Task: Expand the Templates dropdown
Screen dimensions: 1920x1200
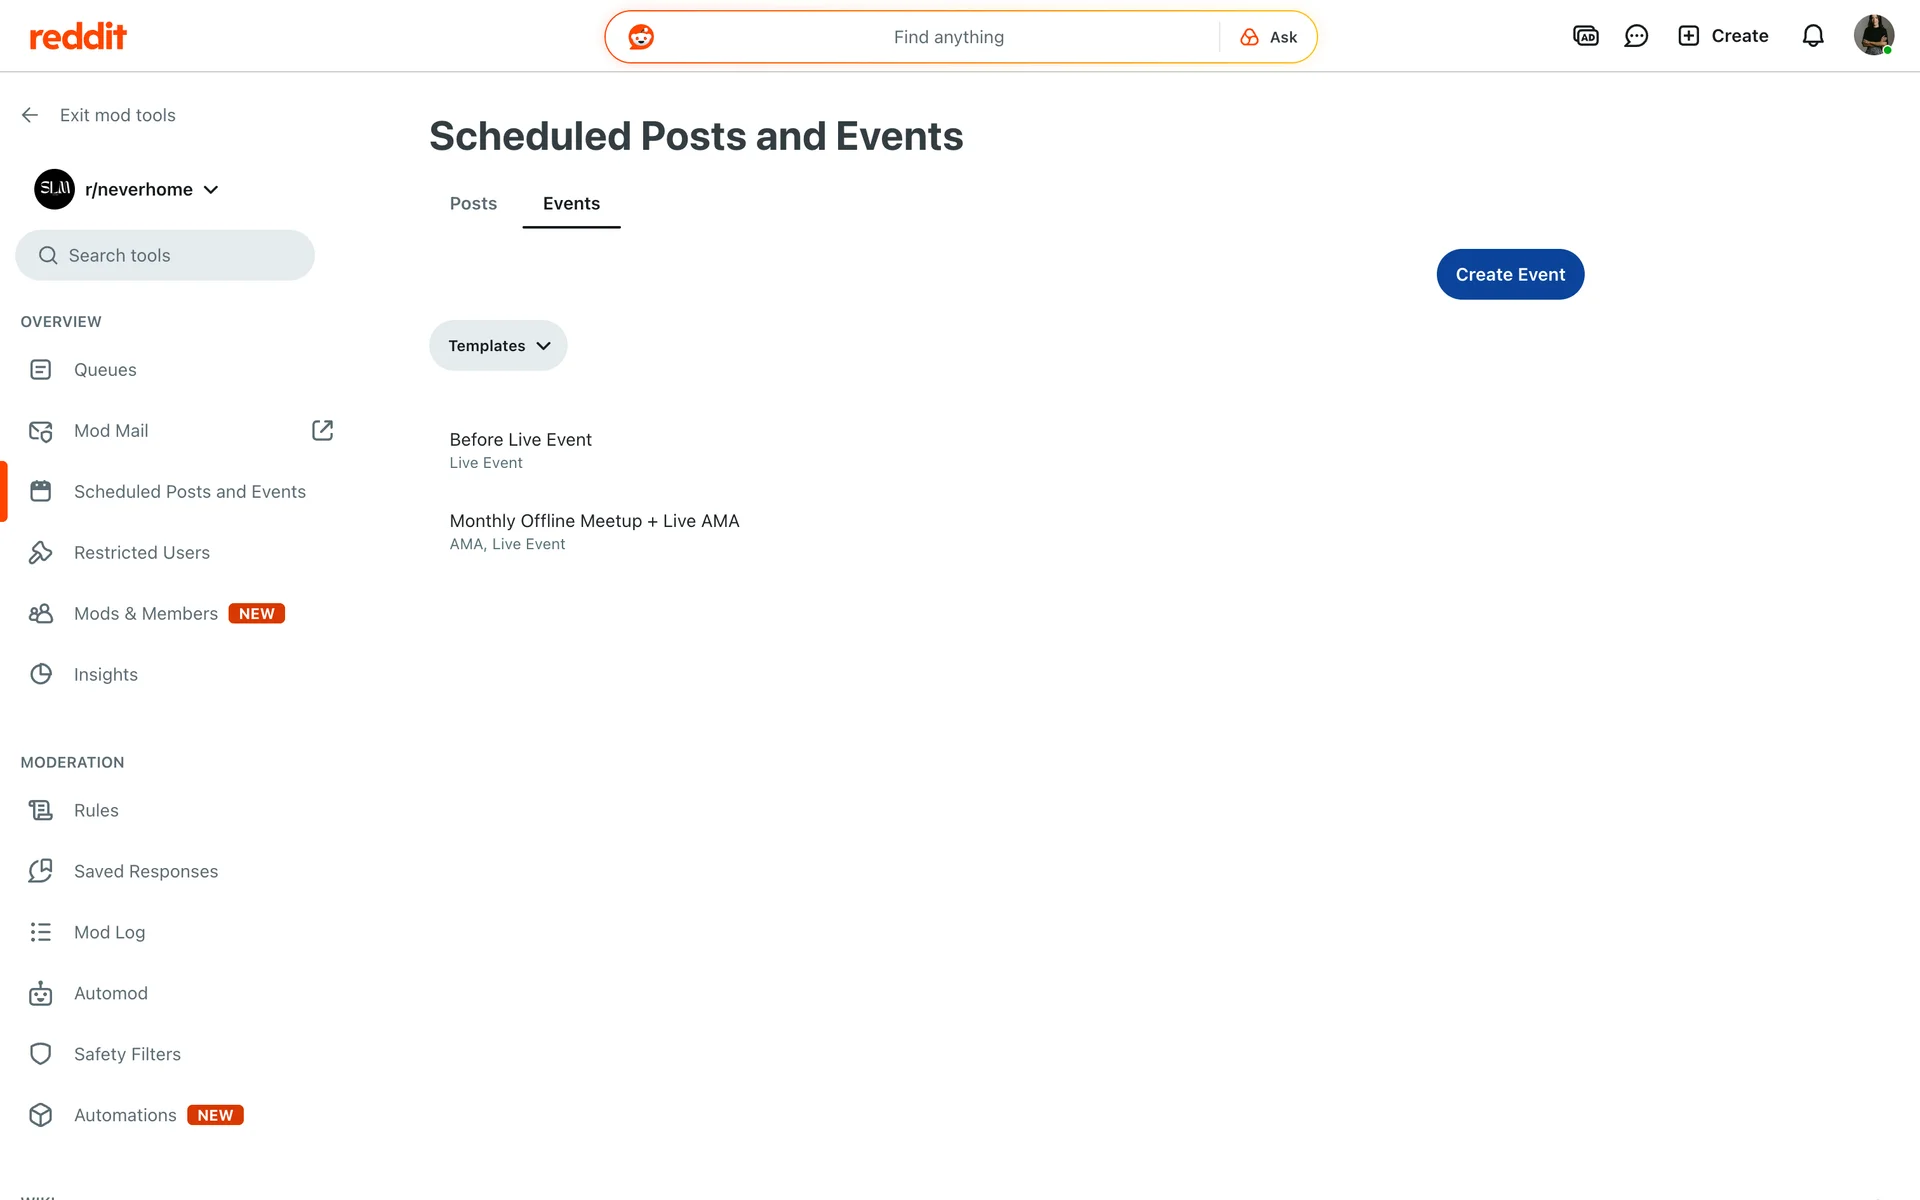Action: tap(498, 346)
